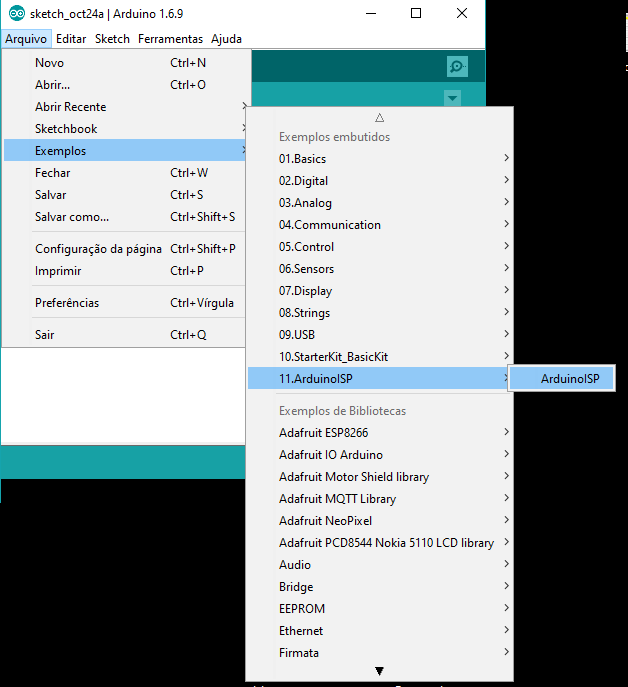Viewport: 628px width, 687px height.
Task: Choose Salvar como... option
Action: 124,216
